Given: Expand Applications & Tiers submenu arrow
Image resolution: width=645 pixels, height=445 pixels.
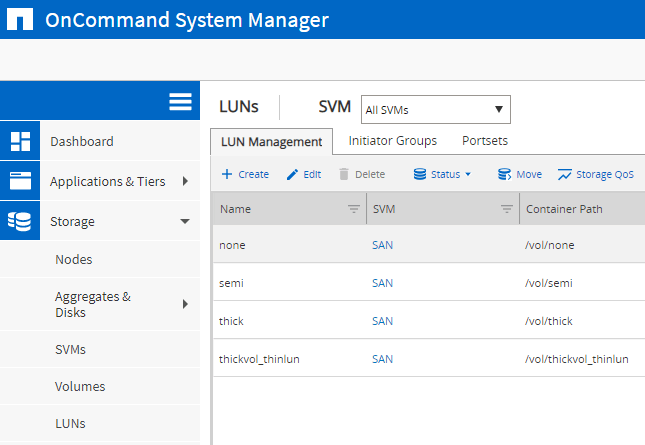Looking at the screenshot, I should click(x=185, y=181).
